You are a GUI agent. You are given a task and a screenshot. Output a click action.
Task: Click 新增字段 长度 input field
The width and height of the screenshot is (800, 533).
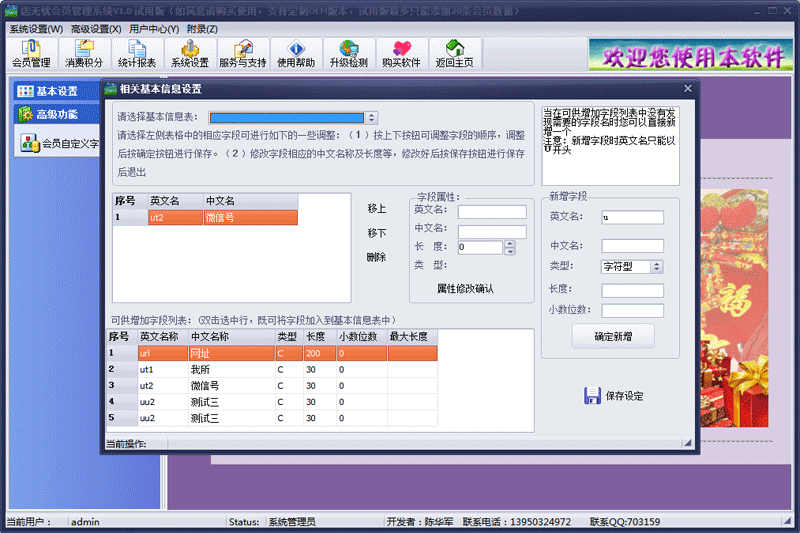pos(633,290)
